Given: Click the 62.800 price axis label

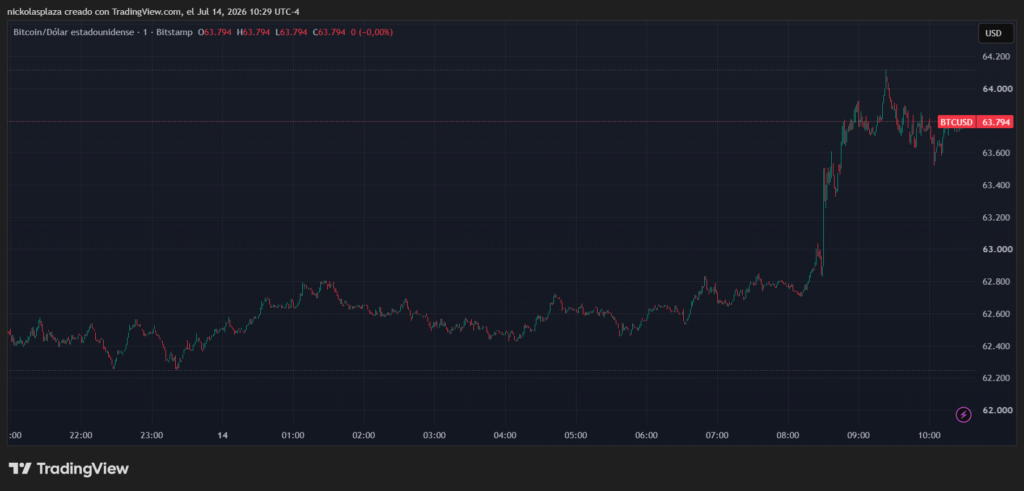Looking at the screenshot, I should [x=995, y=281].
